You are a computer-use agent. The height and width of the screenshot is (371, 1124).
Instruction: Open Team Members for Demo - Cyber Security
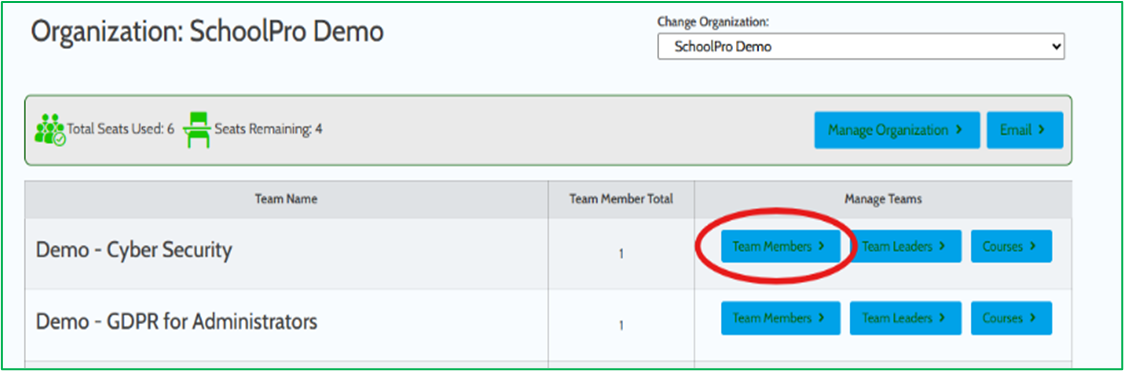[780, 246]
